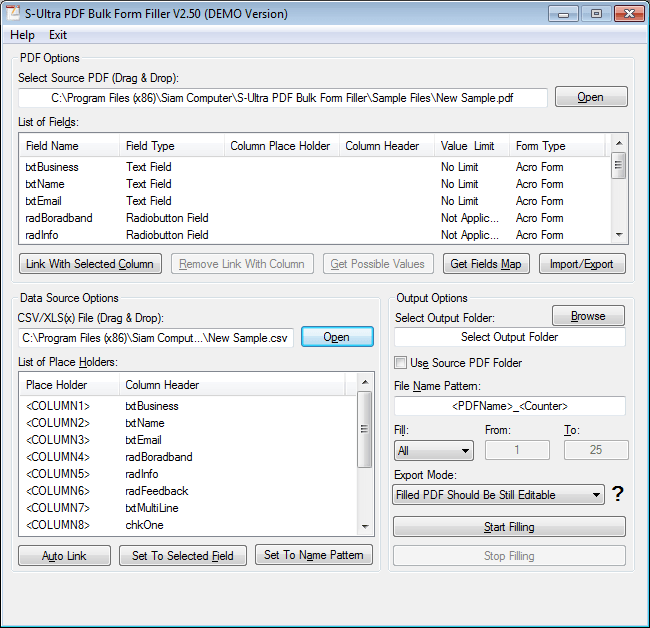Open the Fill dropdown set to All
The width and height of the screenshot is (650, 628).
[x=434, y=451]
